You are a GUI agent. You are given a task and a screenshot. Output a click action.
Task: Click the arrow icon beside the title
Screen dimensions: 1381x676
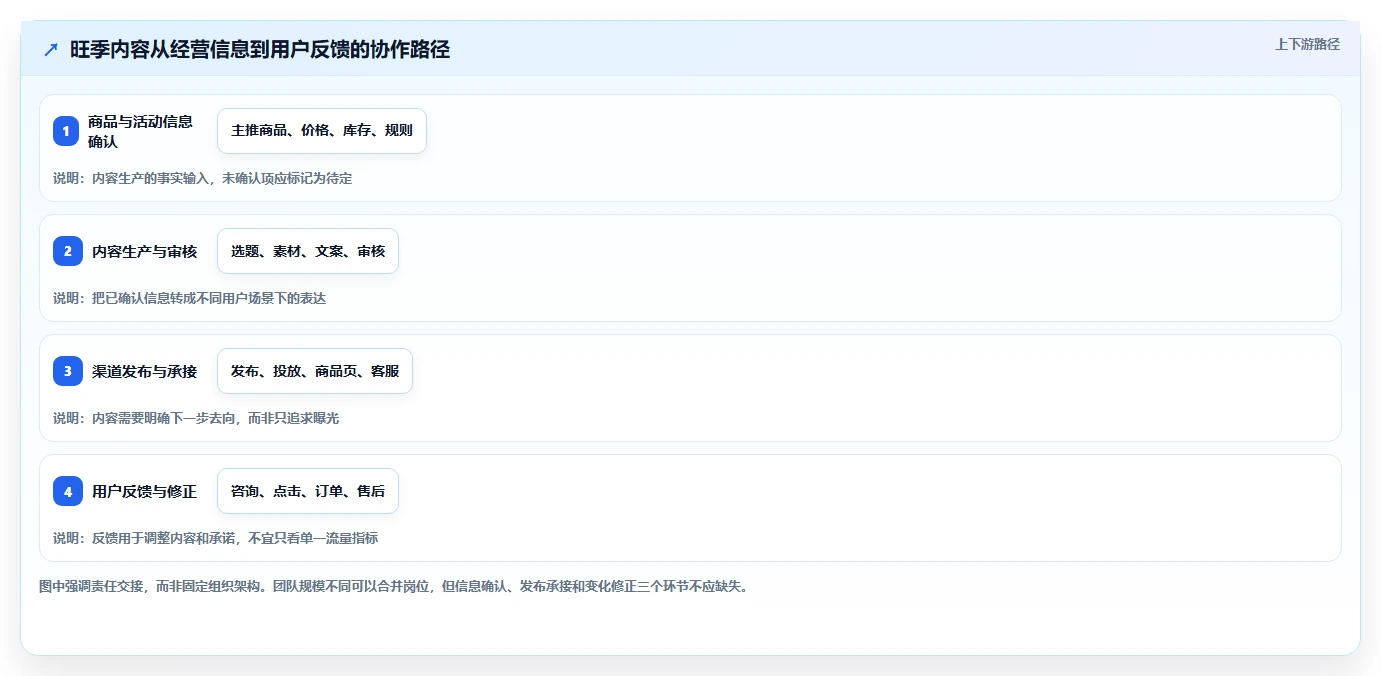[51, 50]
